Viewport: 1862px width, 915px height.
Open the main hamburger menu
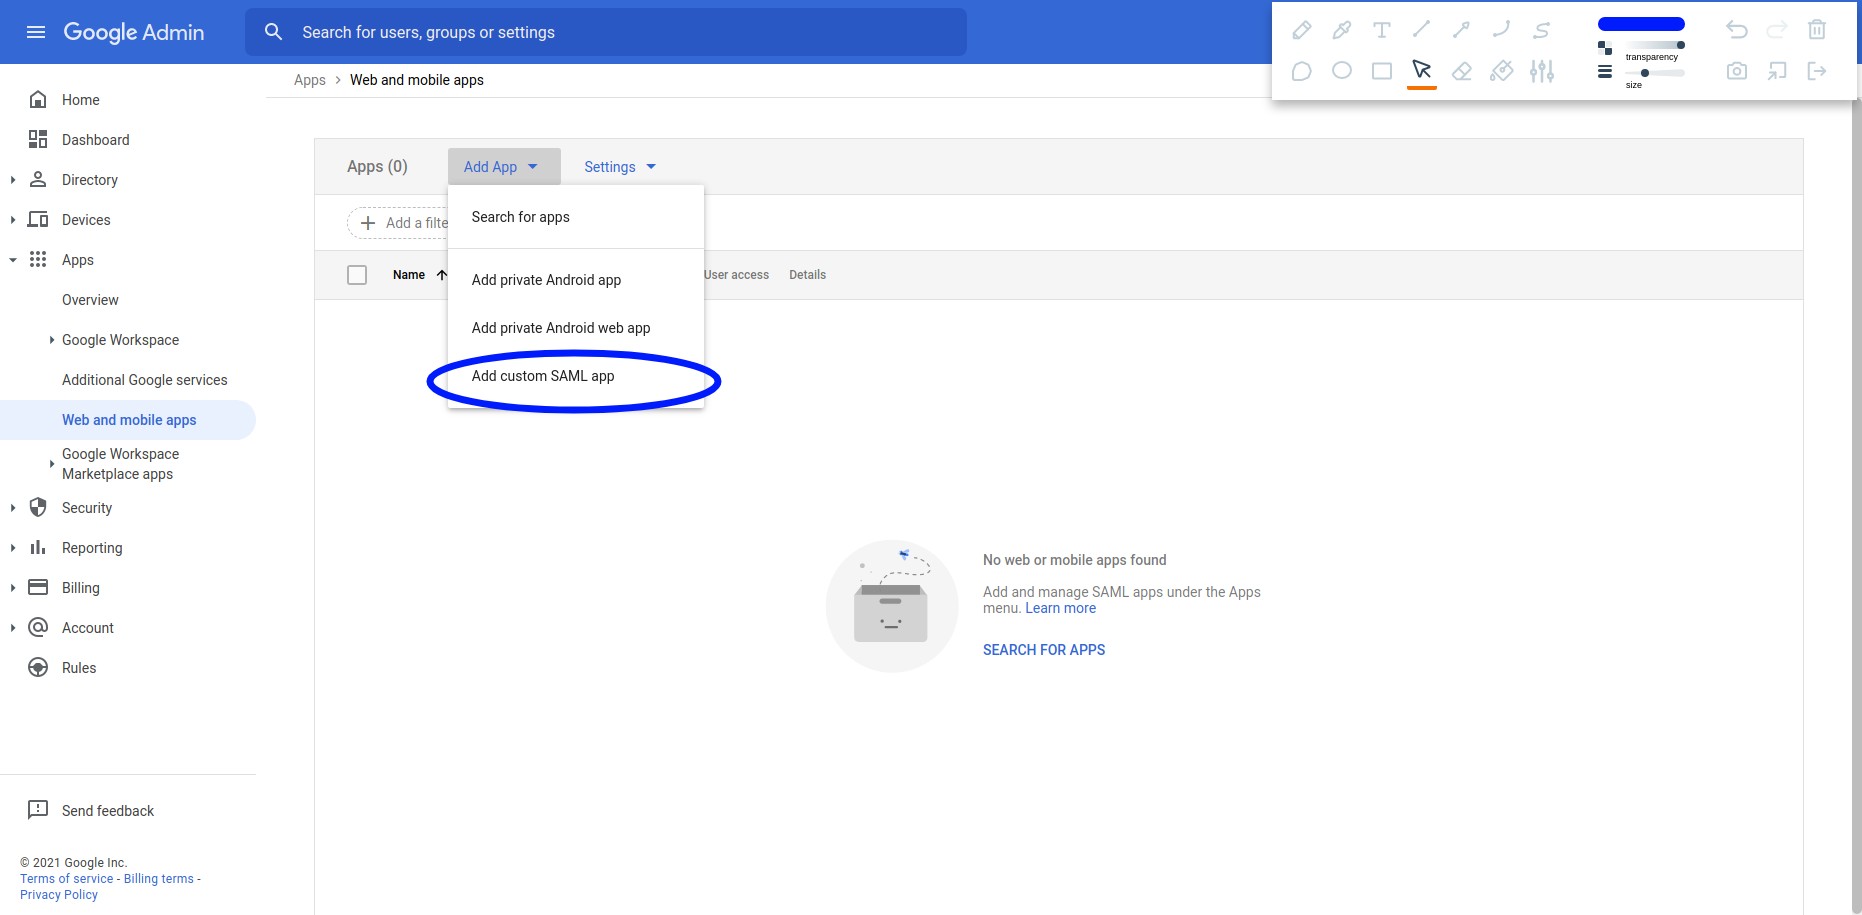(x=36, y=32)
